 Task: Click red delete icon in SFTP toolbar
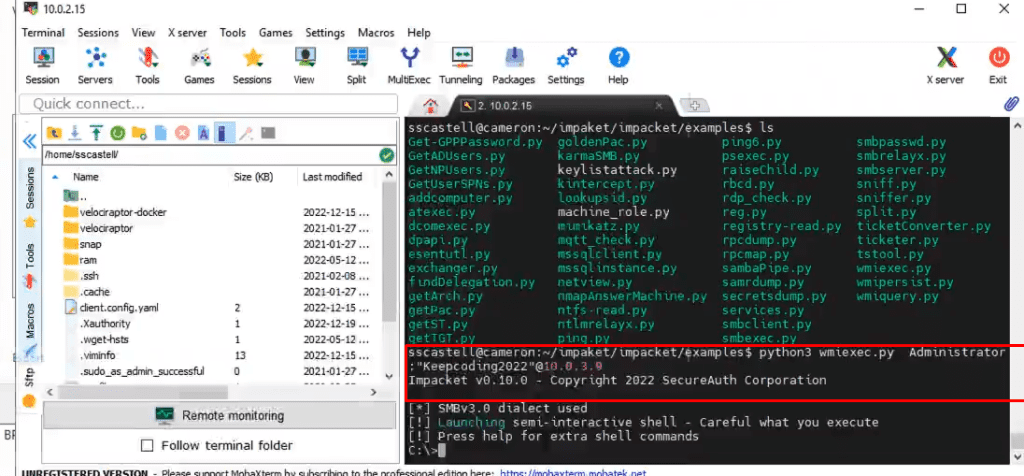[182, 133]
